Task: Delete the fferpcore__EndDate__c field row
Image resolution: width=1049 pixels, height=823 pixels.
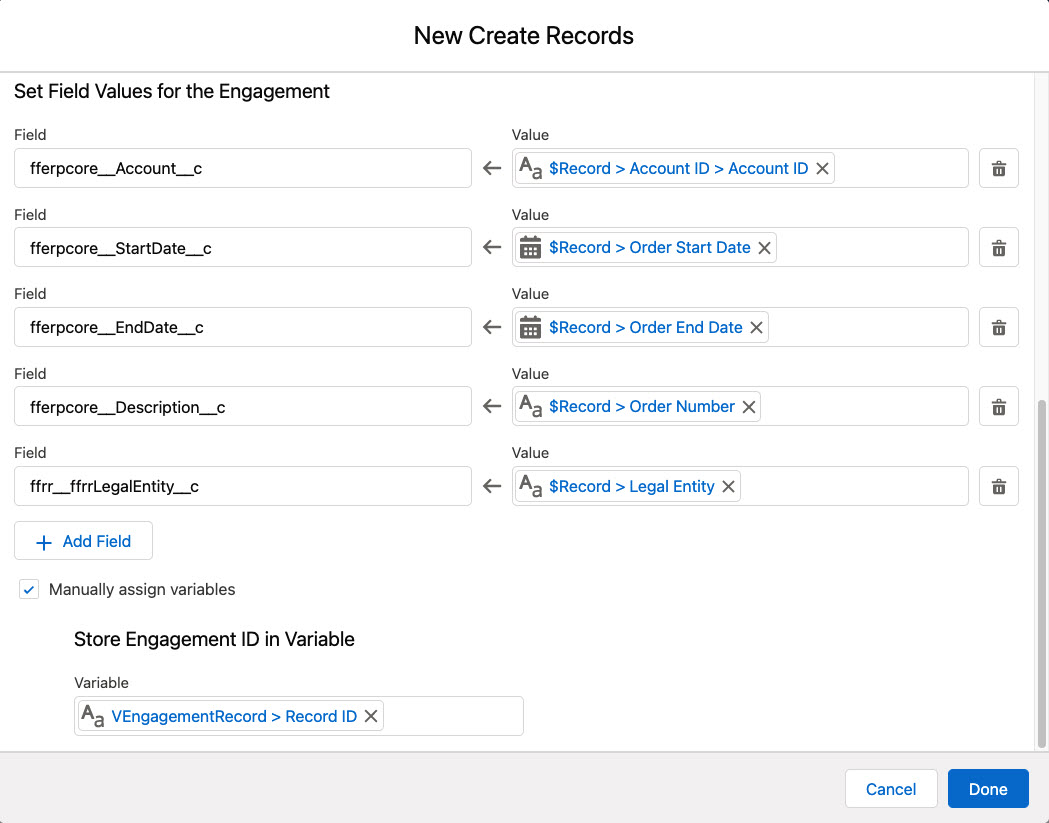Action: 998,327
